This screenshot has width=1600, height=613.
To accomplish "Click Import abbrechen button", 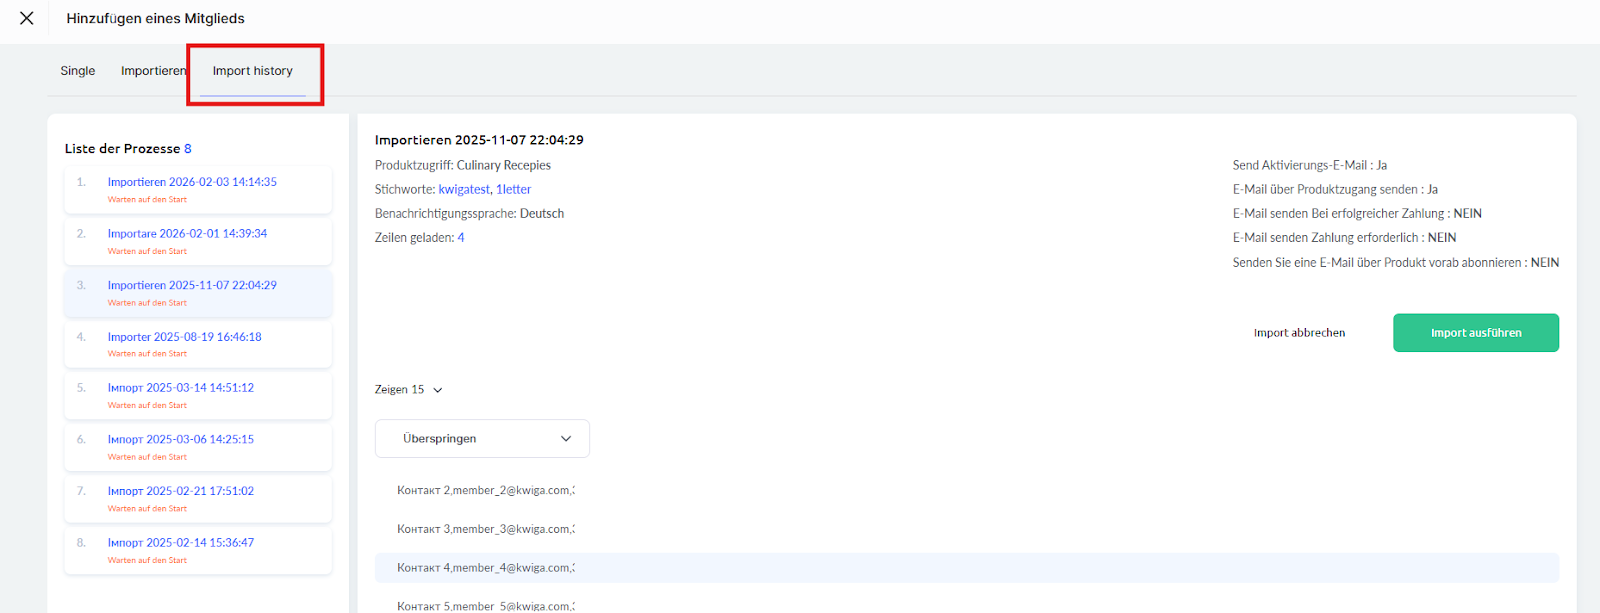I will click(x=1299, y=333).
